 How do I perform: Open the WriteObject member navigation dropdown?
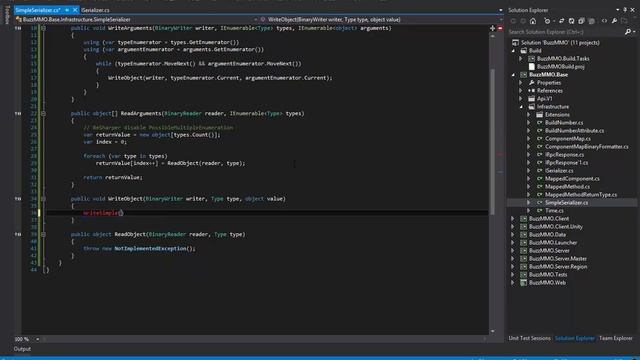[x=500, y=19]
